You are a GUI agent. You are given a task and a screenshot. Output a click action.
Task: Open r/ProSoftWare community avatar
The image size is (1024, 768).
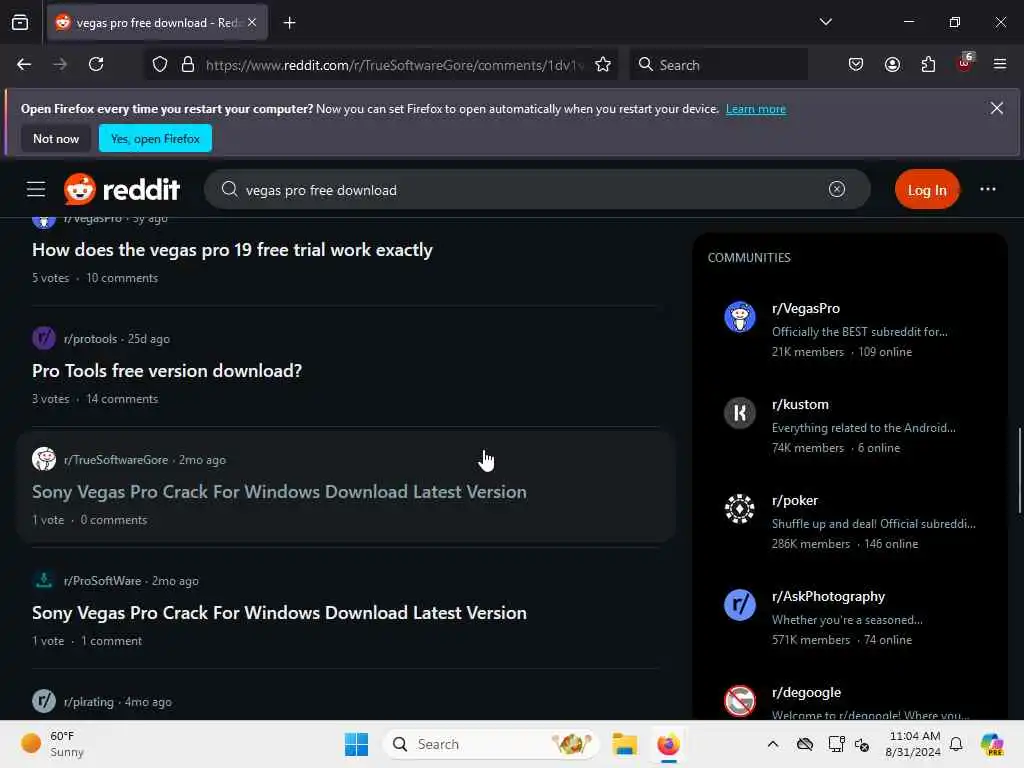pyautogui.click(x=44, y=580)
